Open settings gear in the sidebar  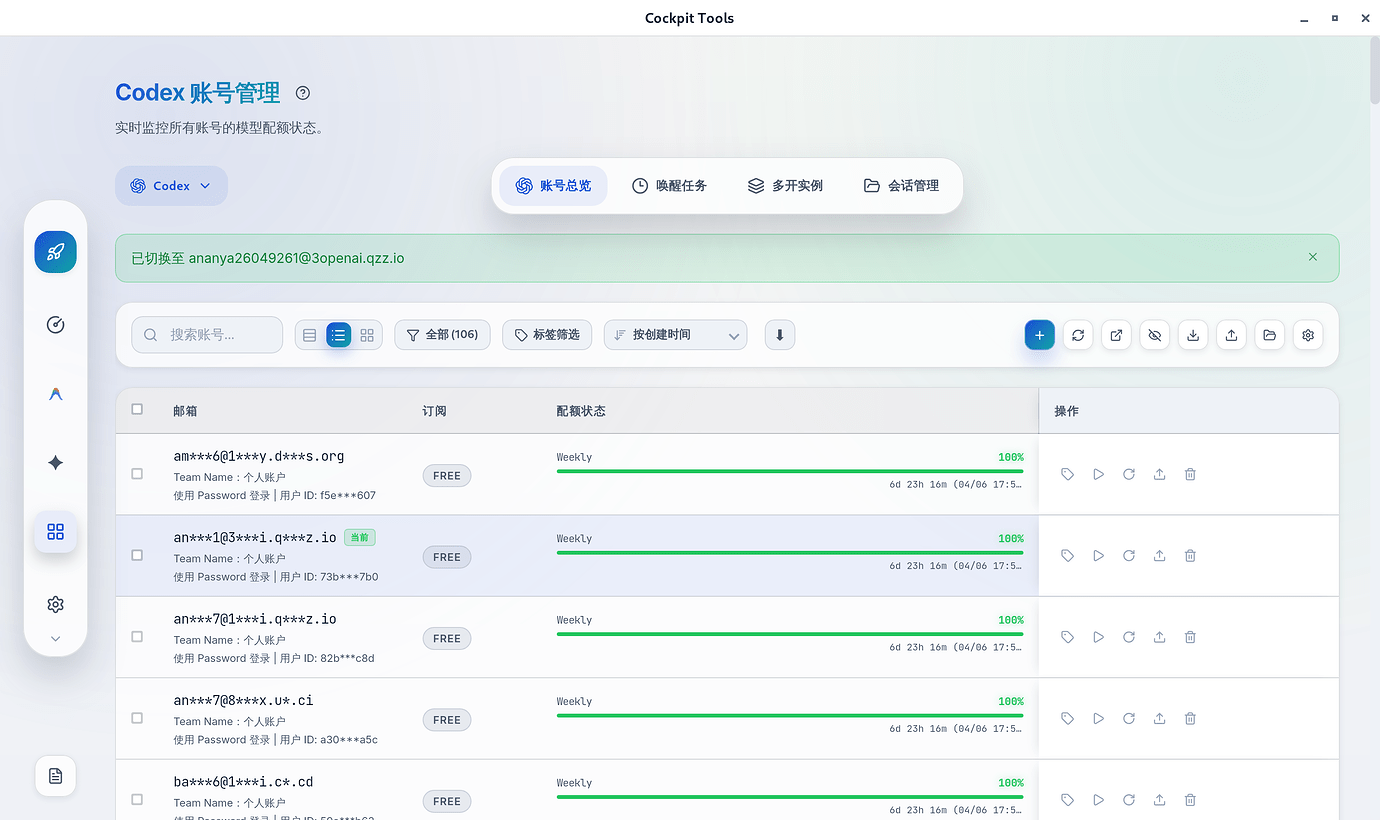55,604
